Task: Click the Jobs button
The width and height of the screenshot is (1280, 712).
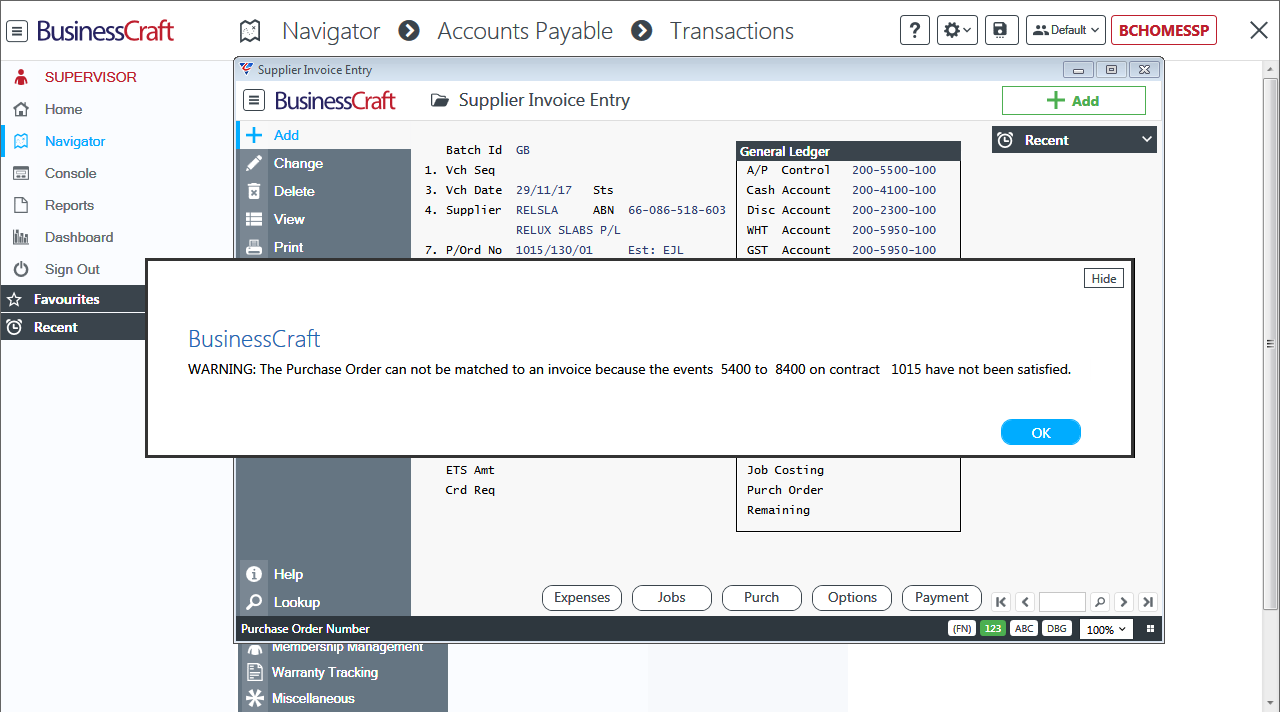Action: coord(672,598)
